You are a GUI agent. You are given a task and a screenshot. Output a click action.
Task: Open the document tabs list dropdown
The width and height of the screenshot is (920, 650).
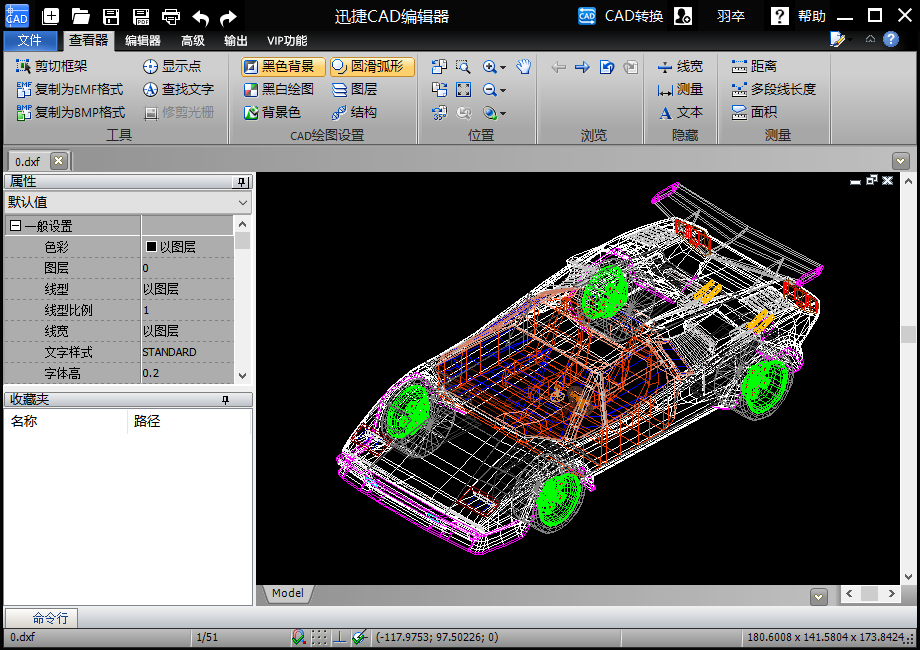[x=901, y=161]
